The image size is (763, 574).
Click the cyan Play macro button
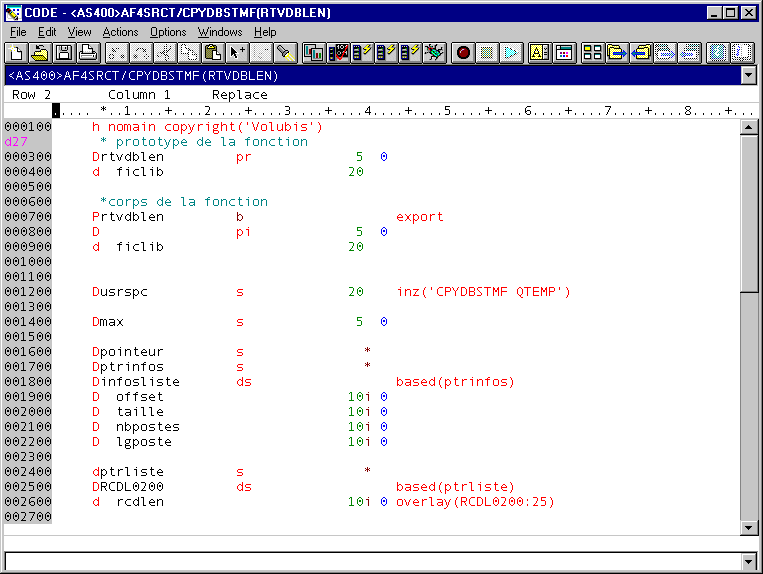point(510,53)
